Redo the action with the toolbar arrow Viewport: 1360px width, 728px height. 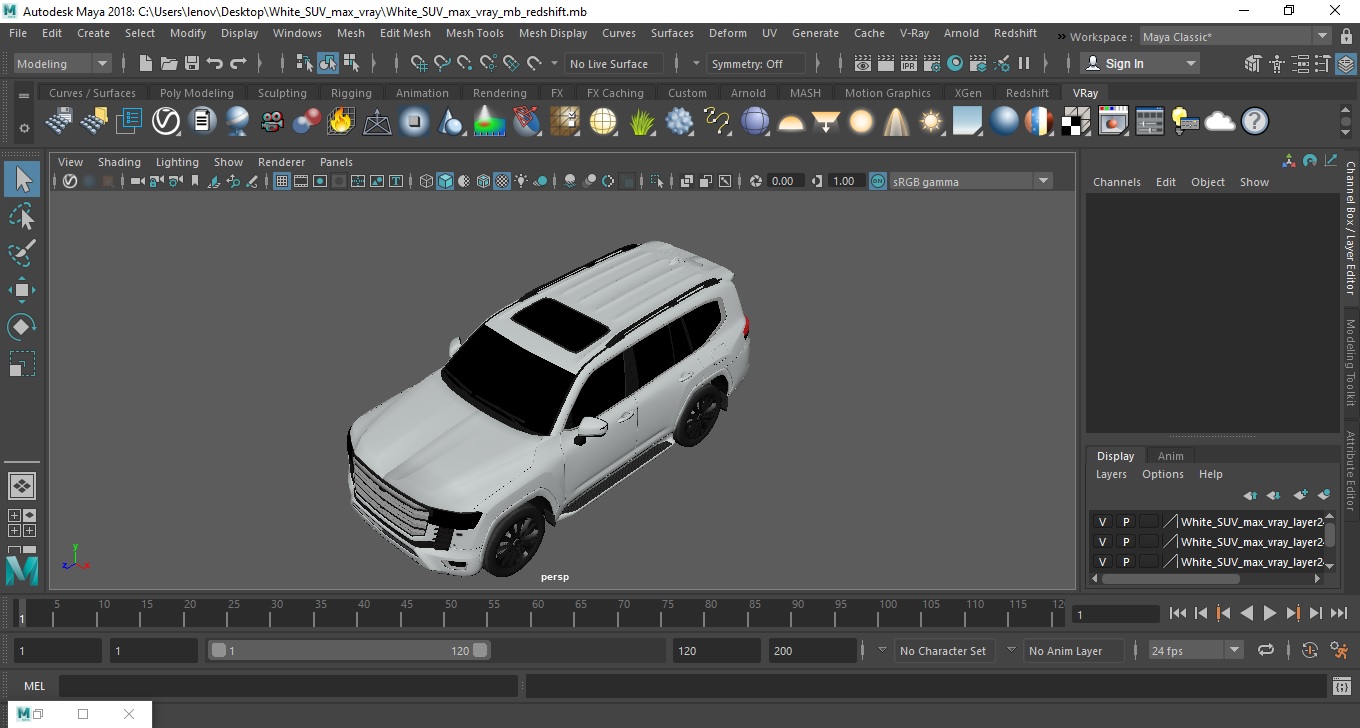tap(238, 63)
